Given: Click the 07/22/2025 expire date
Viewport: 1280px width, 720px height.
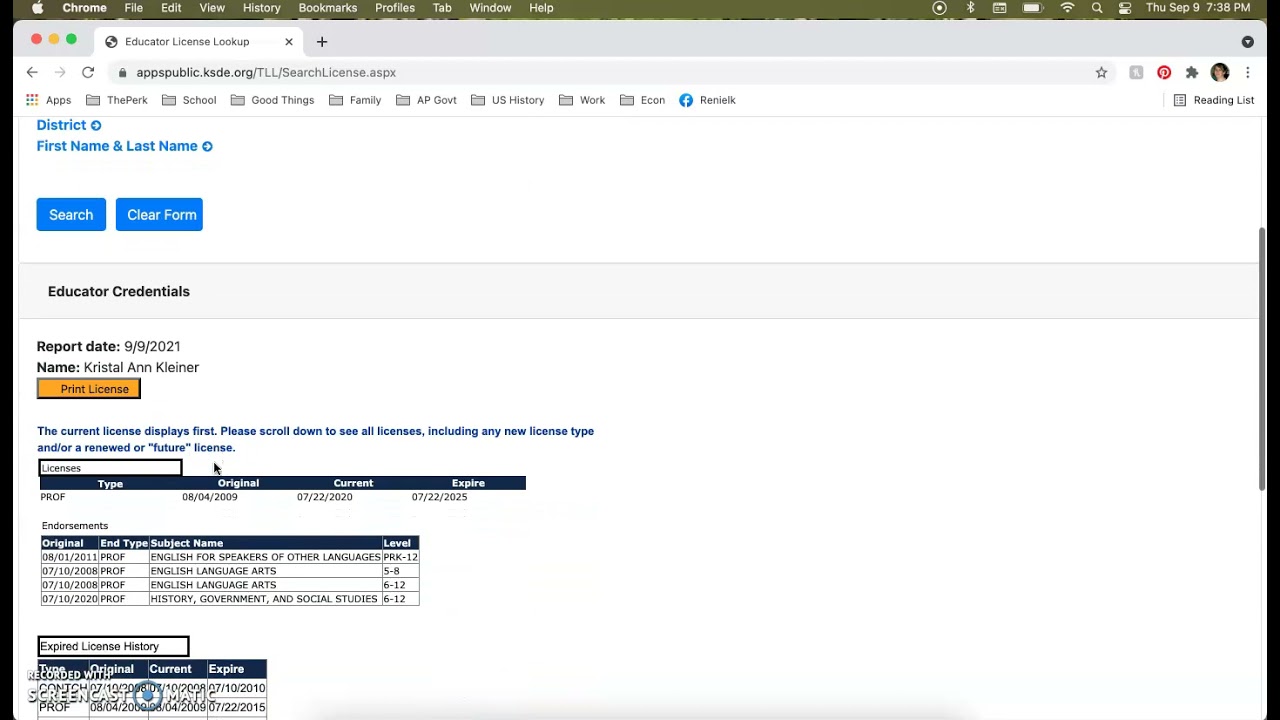Looking at the screenshot, I should (x=439, y=497).
